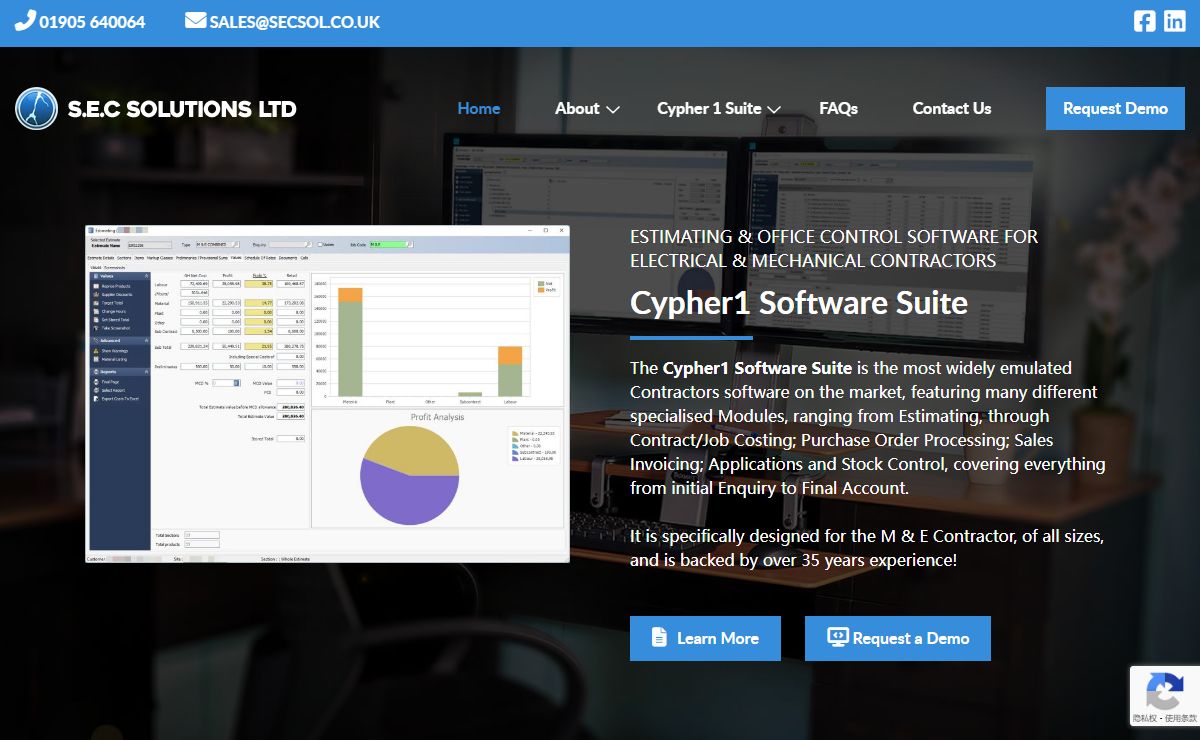Open the About menu item
This screenshot has height=740, width=1200.
[x=577, y=108]
